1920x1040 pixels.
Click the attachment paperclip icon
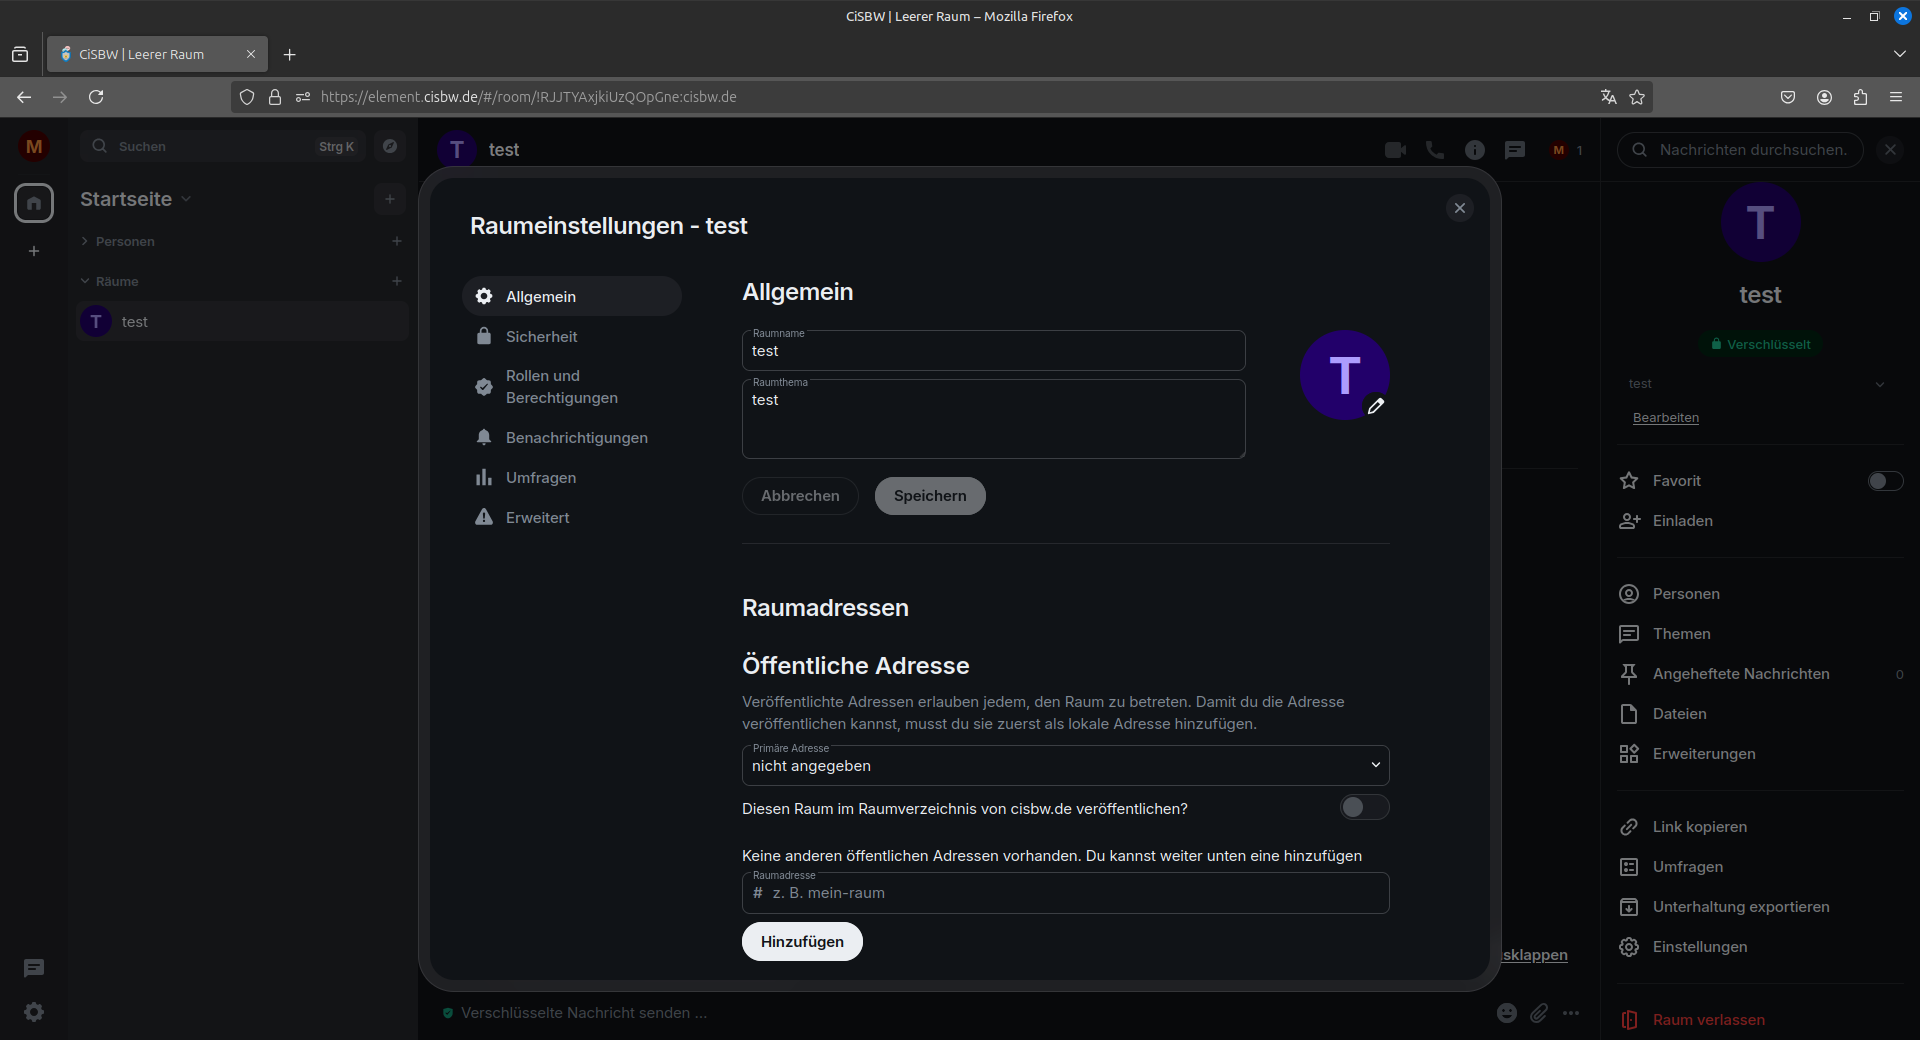1539,1013
